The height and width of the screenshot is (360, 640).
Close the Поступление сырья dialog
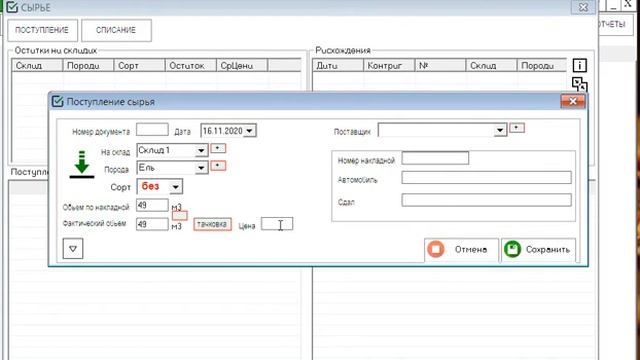pos(573,101)
